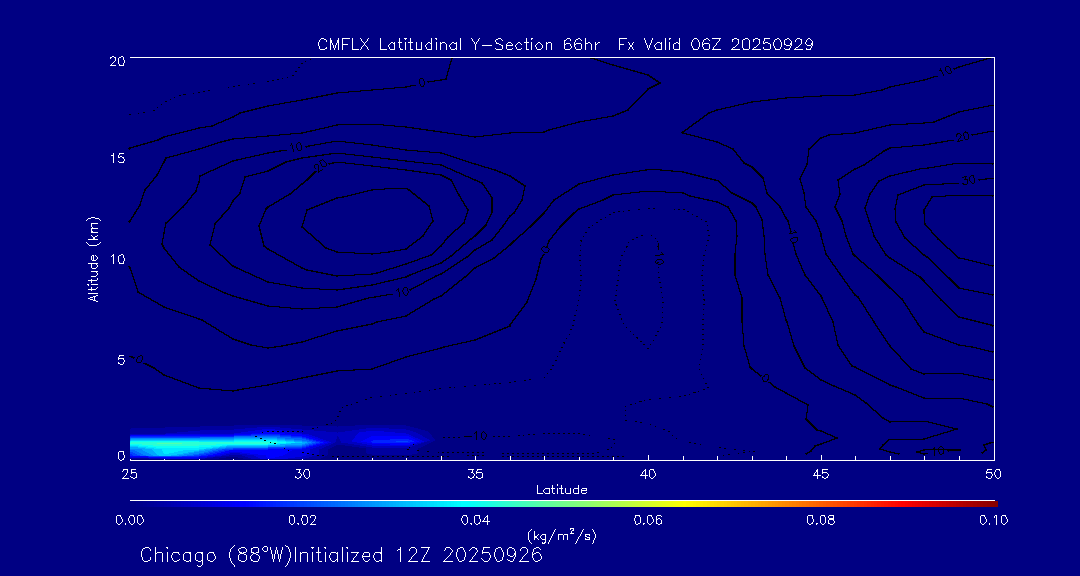The image size is (1080, 576).
Task: Click altitude axis tick label '5'
Action: coord(120,360)
